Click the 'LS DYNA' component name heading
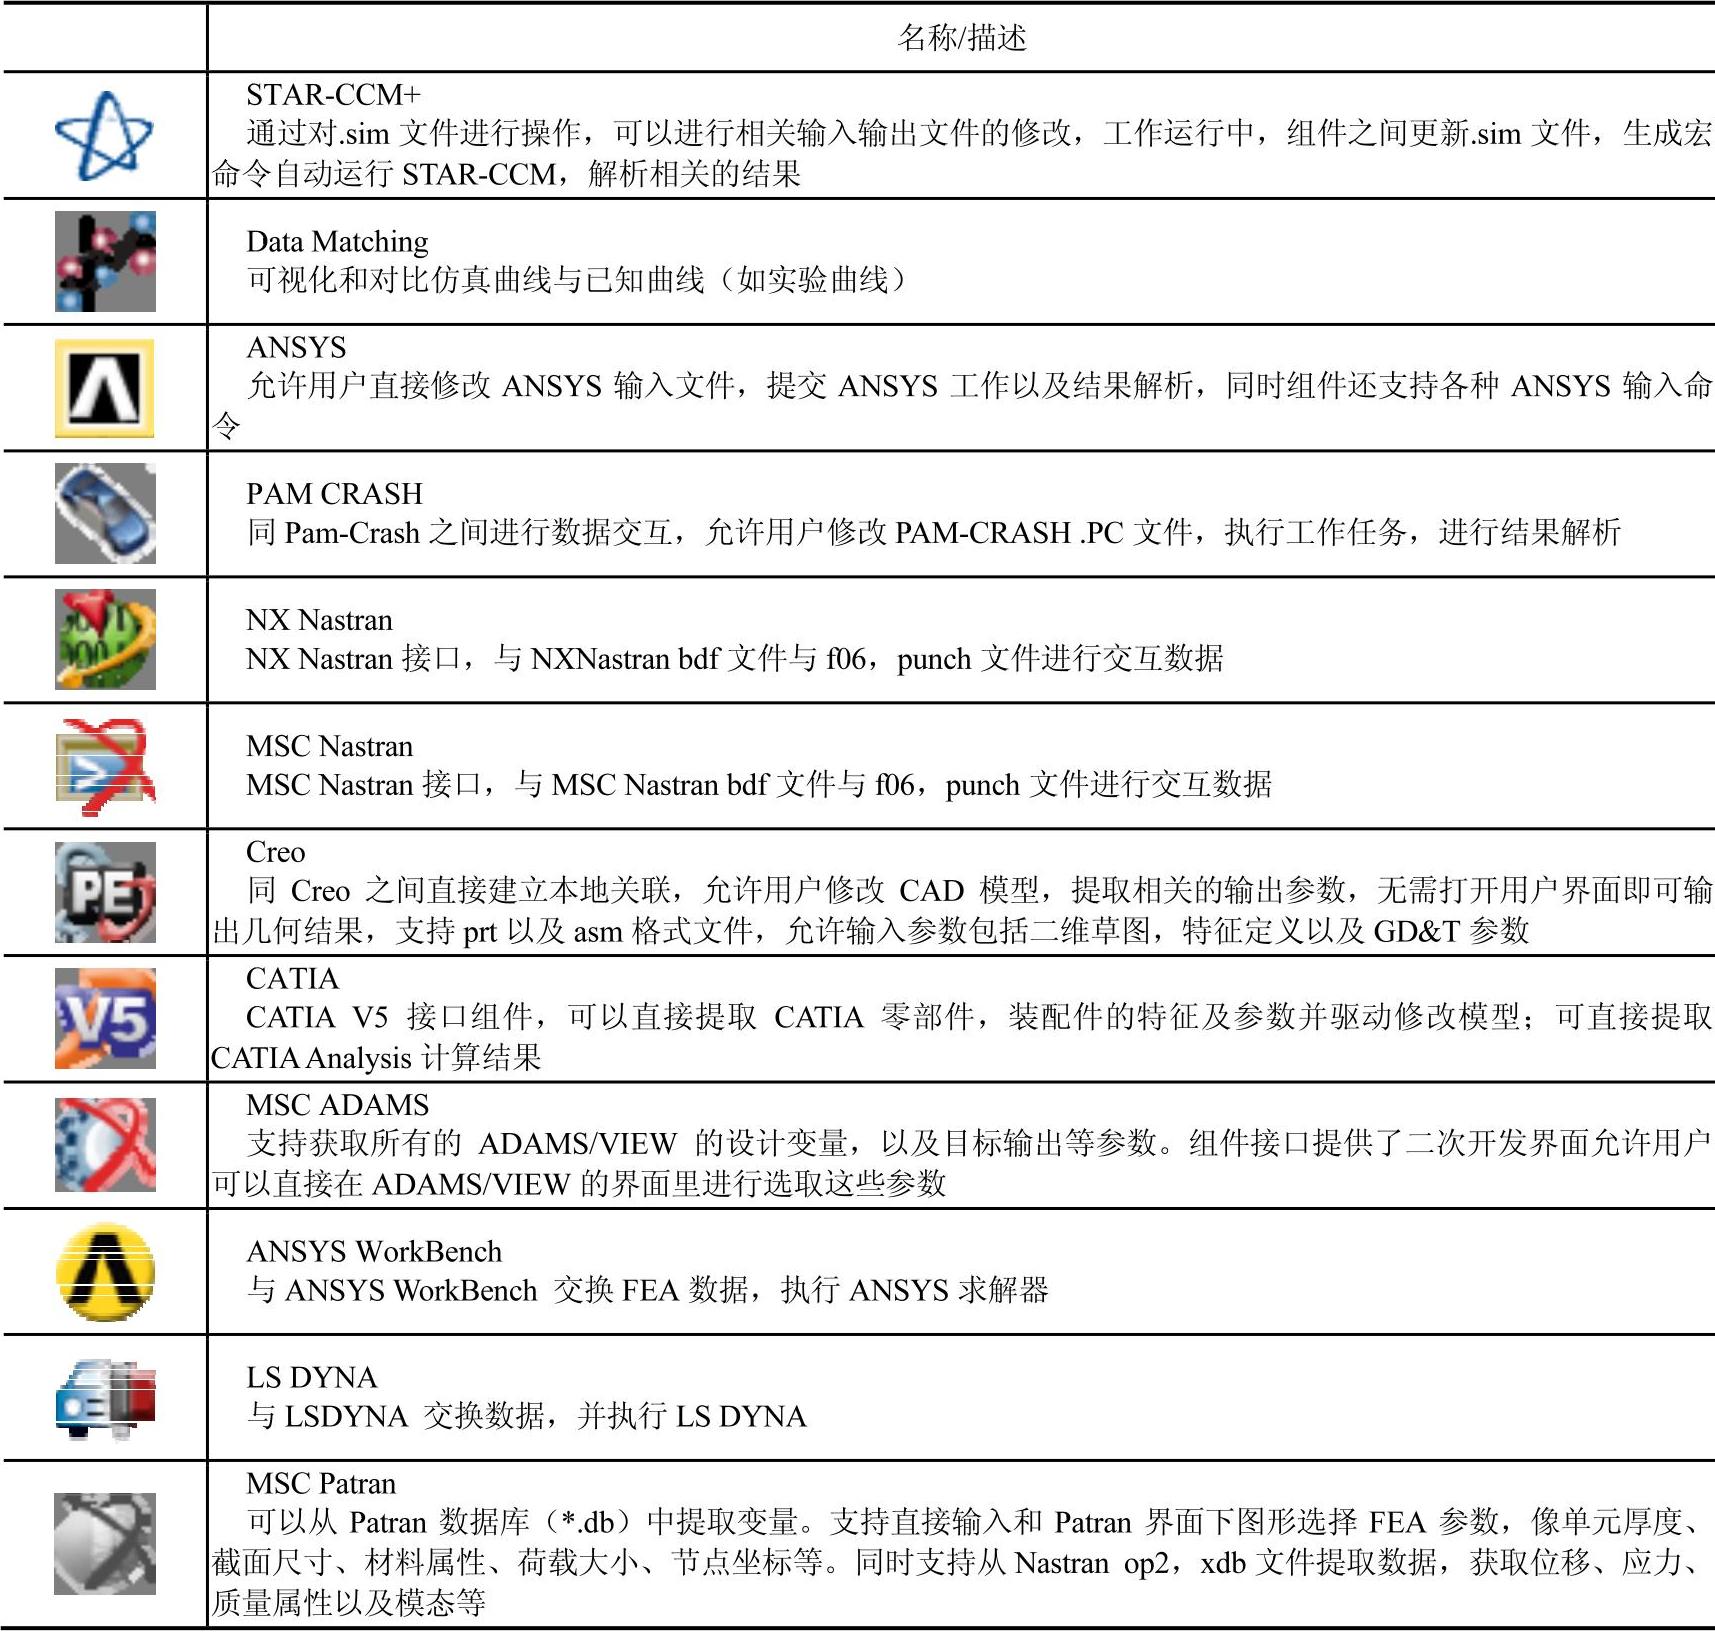The width and height of the screenshot is (1715, 1632). coord(311,1378)
